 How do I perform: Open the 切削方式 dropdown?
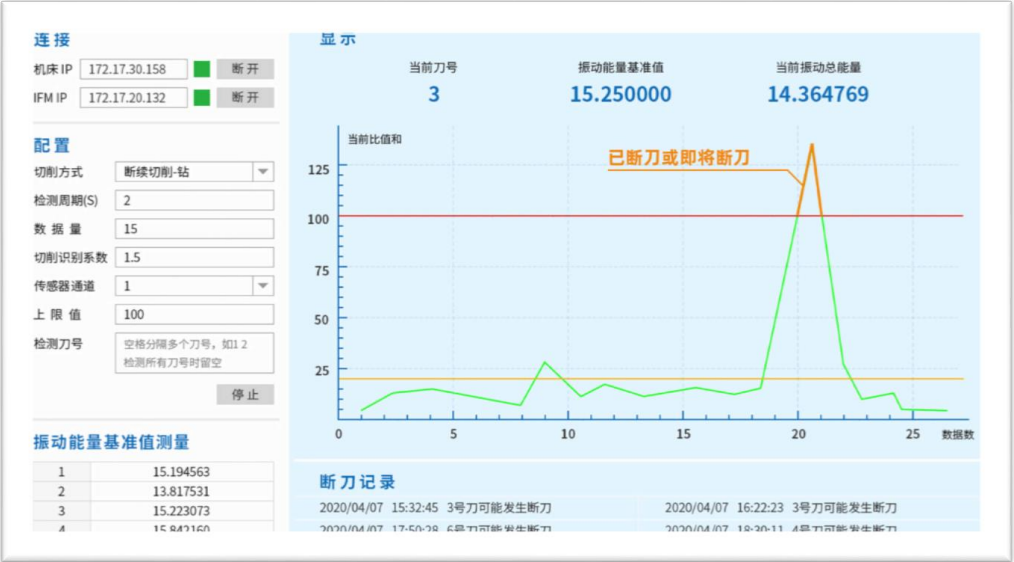(x=262, y=172)
